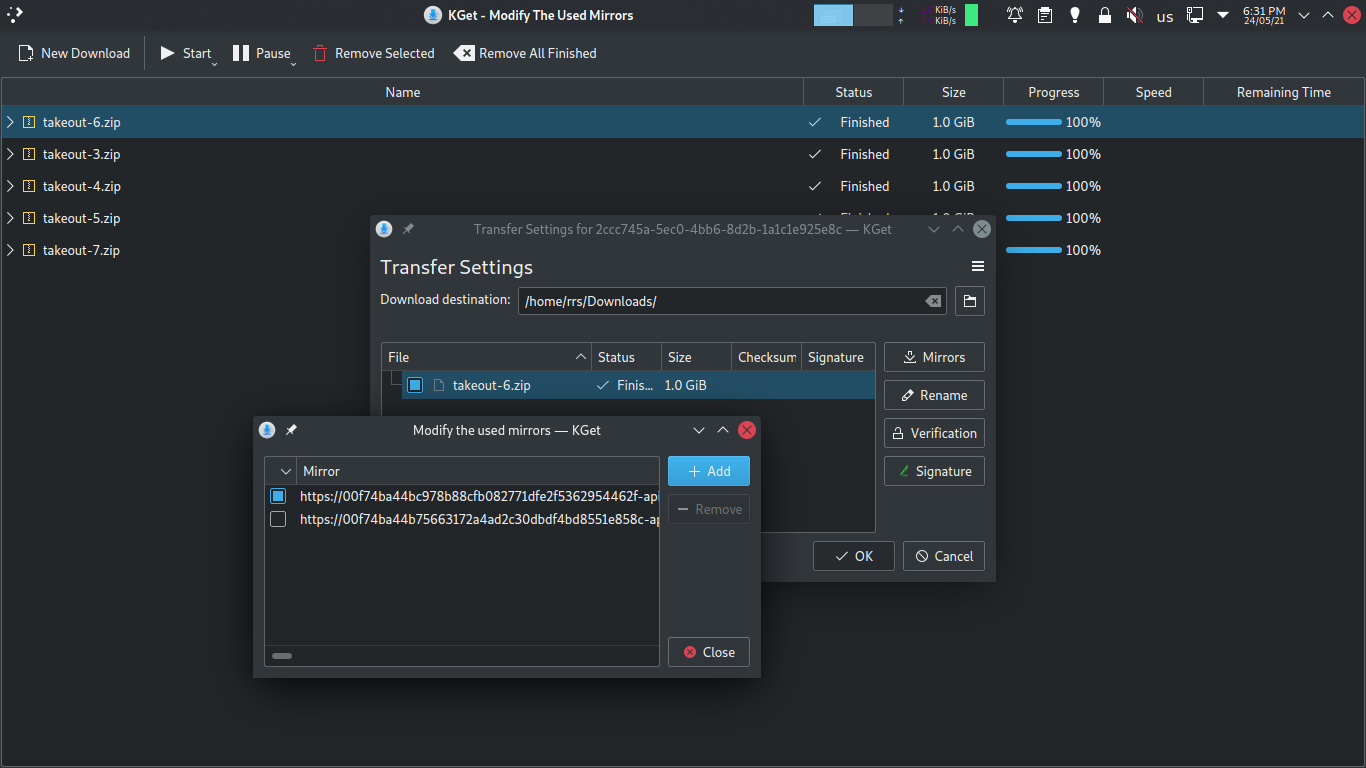This screenshot has height=768, width=1366.
Task: Click the progress bar of takeout-6.zip
Action: click(1034, 122)
